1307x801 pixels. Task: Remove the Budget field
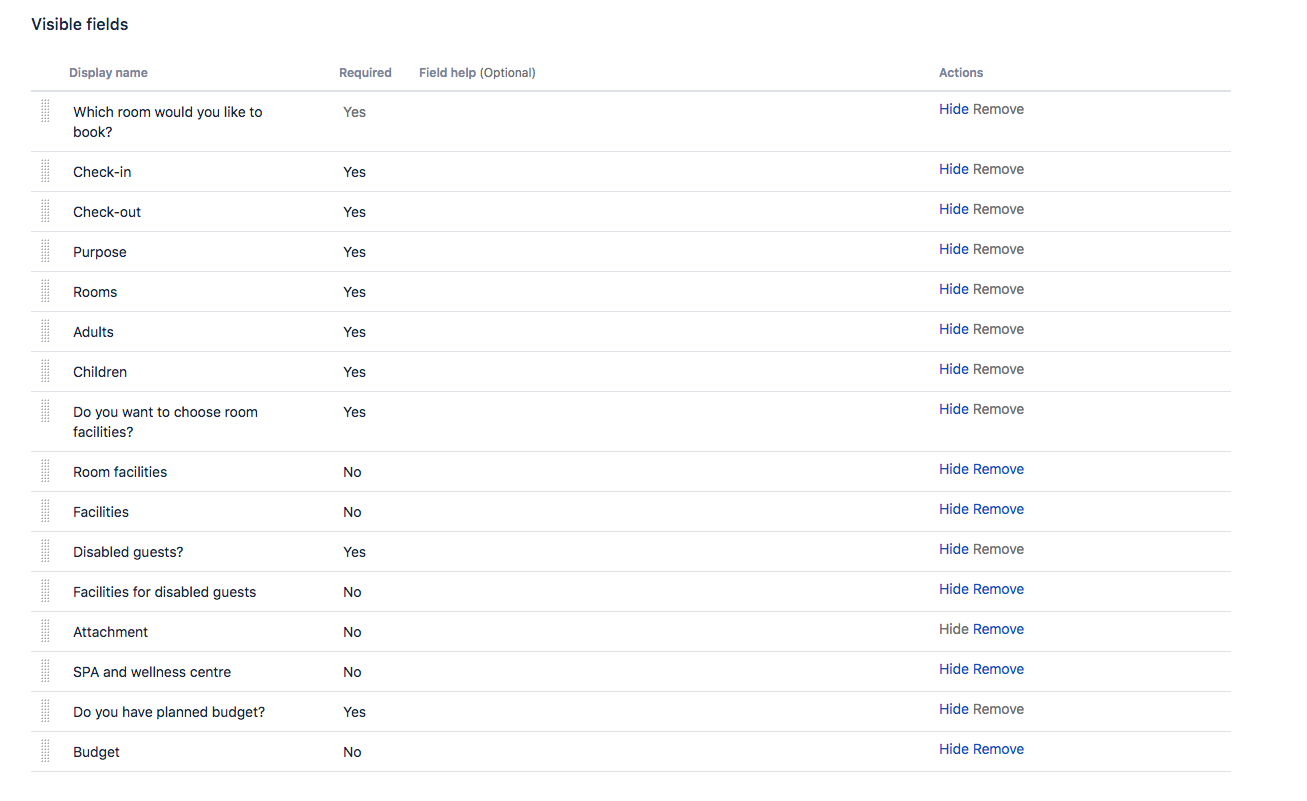point(998,748)
